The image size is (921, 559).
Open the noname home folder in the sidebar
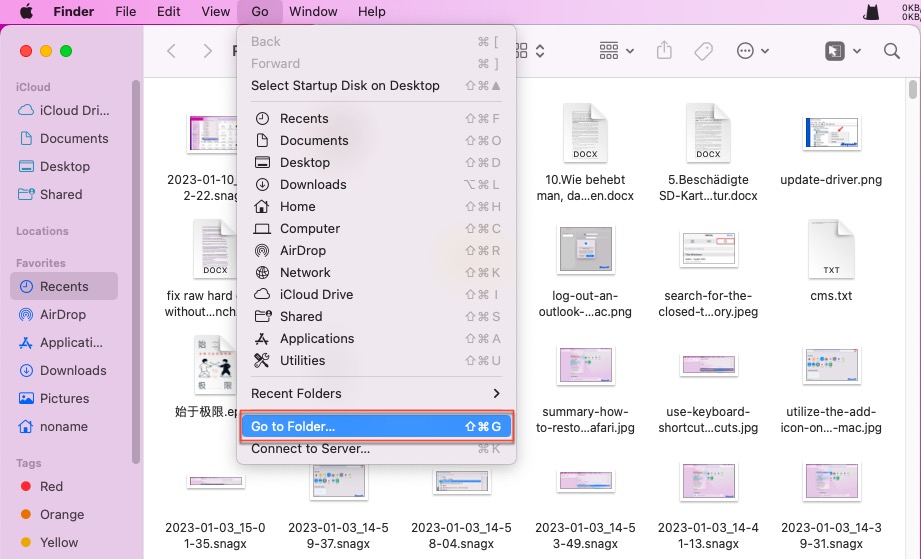click(x=64, y=426)
